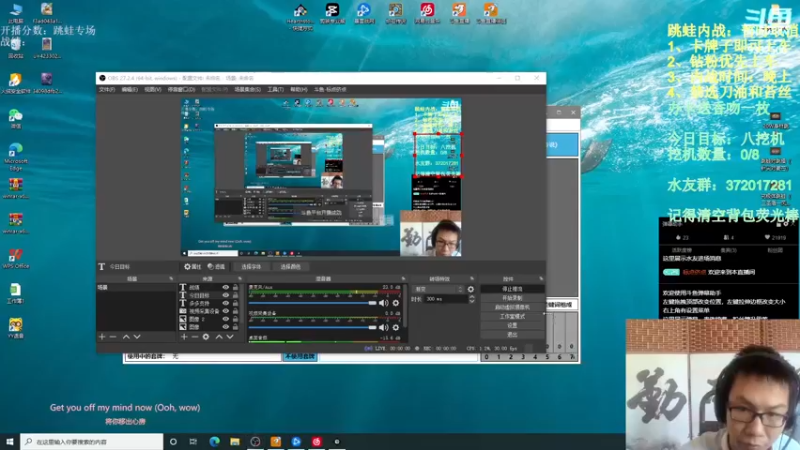This screenshot has height=450, width=800.
Task: Open YY语音 desktop icon
Action: [16, 328]
